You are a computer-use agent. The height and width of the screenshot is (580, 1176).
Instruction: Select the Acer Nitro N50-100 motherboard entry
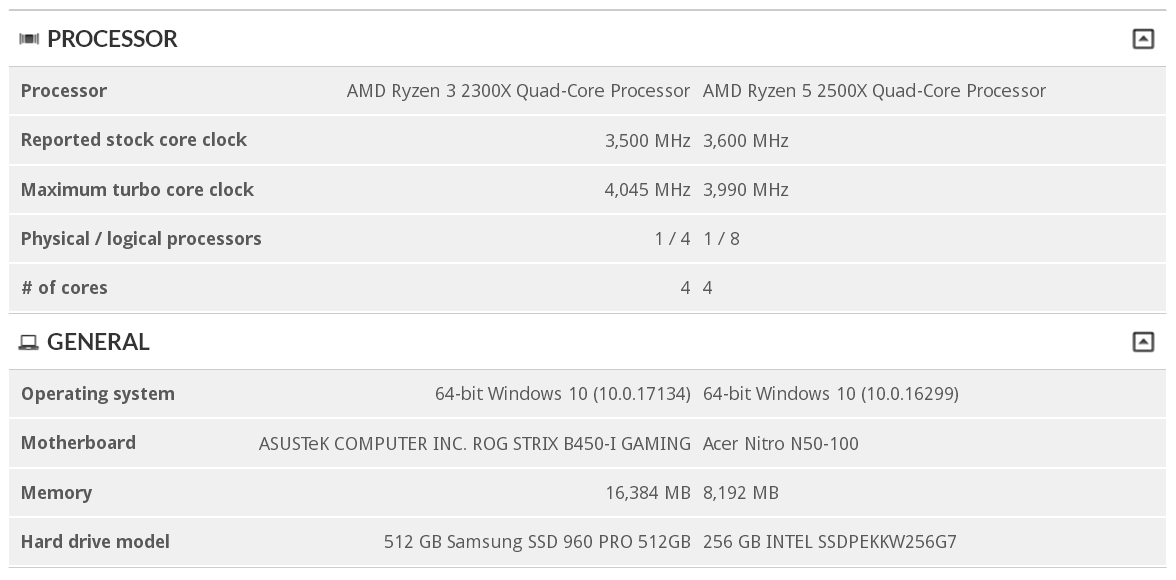[x=781, y=443]
